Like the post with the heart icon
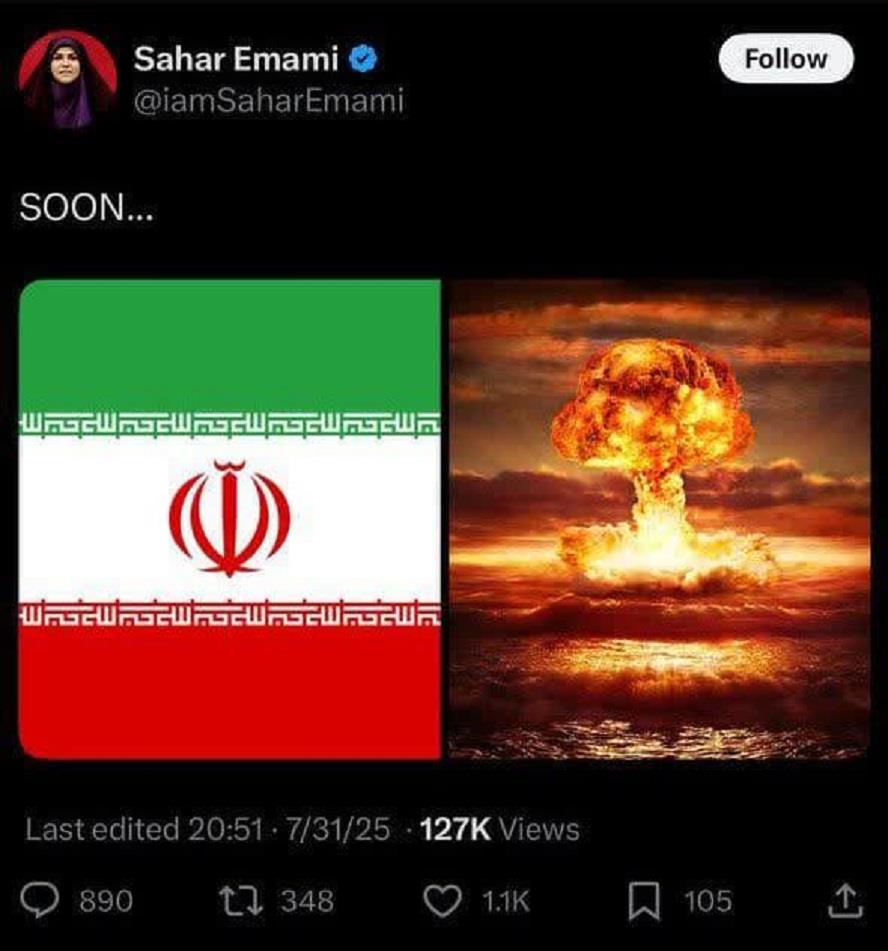Viewport: 888px width, 951px height. [x=442, y=901]
